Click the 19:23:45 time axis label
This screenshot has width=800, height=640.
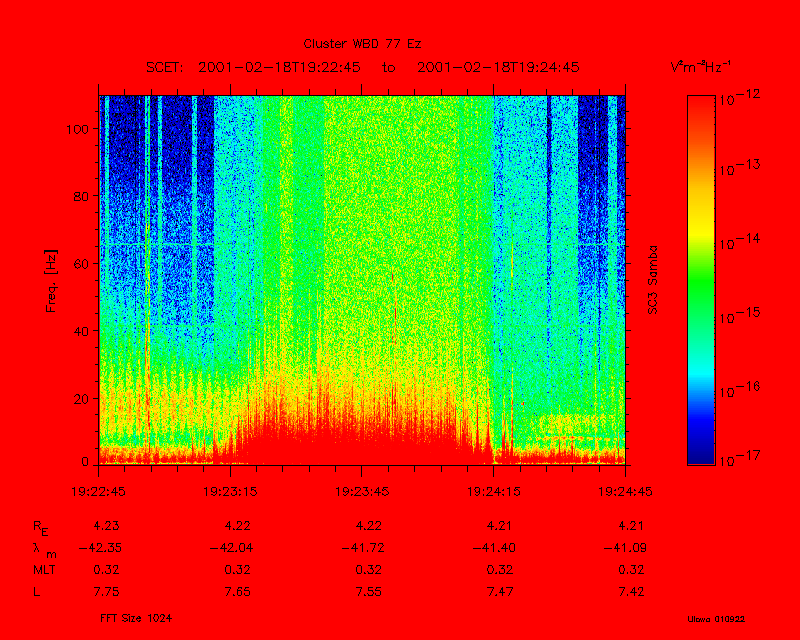362,492
